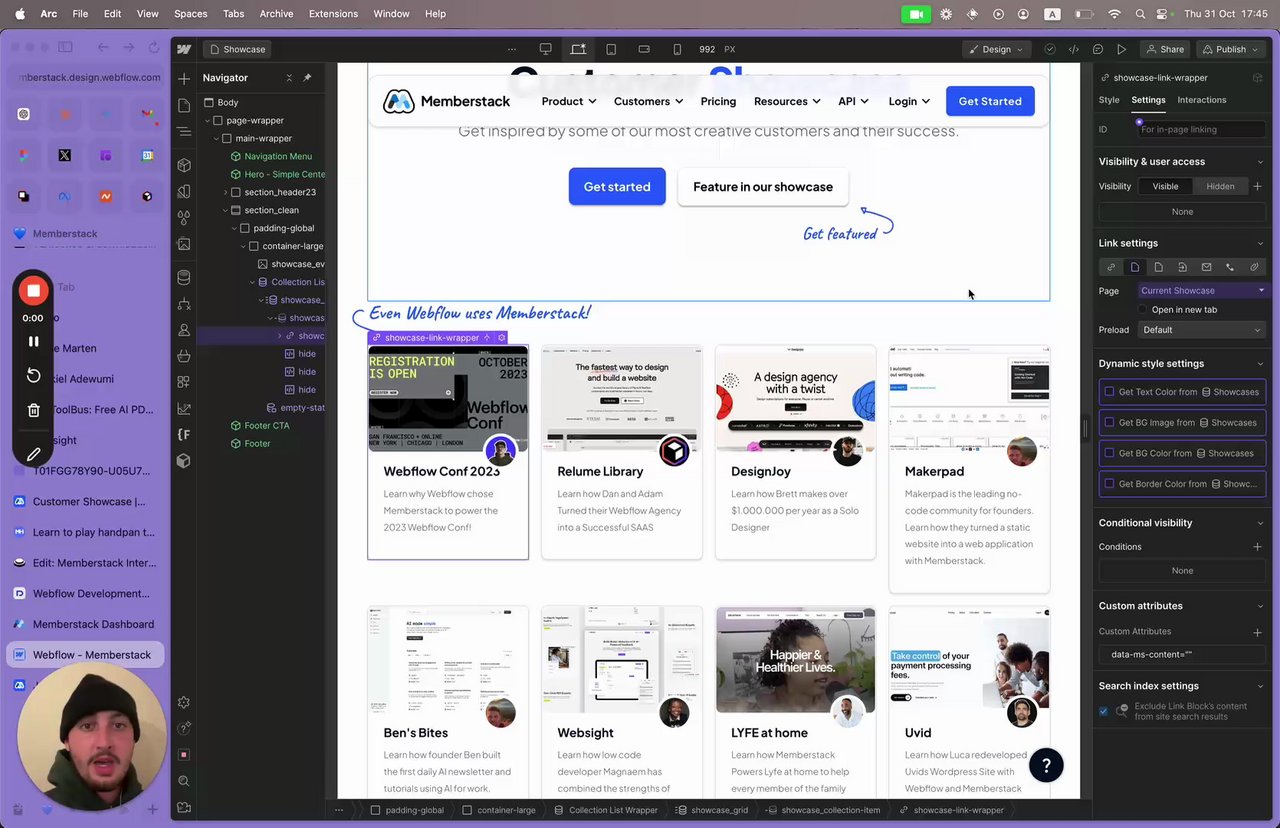Open the Spaces menu in menu bar

click(190, 14)
